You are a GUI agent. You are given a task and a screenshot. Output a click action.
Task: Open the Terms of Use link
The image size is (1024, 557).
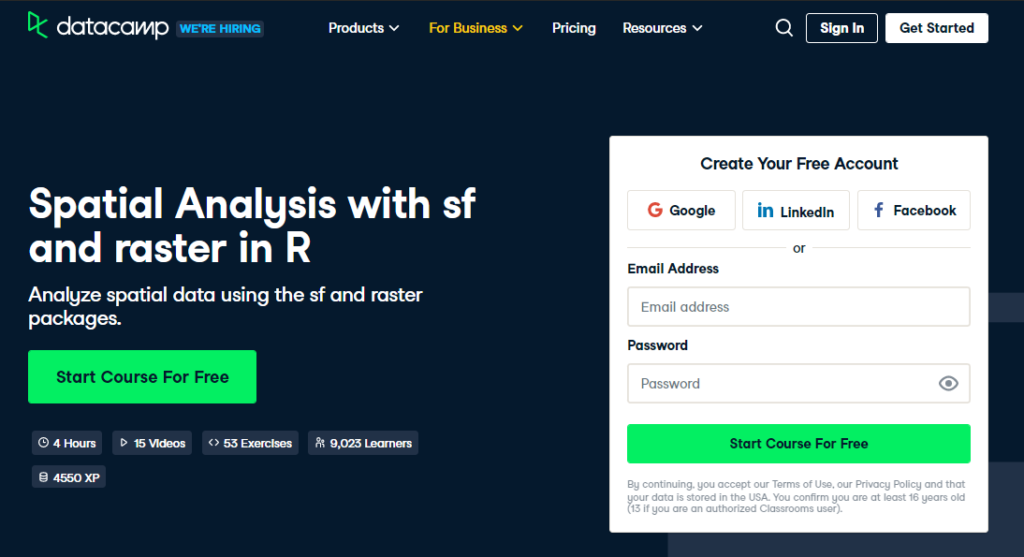click(802, 484)
